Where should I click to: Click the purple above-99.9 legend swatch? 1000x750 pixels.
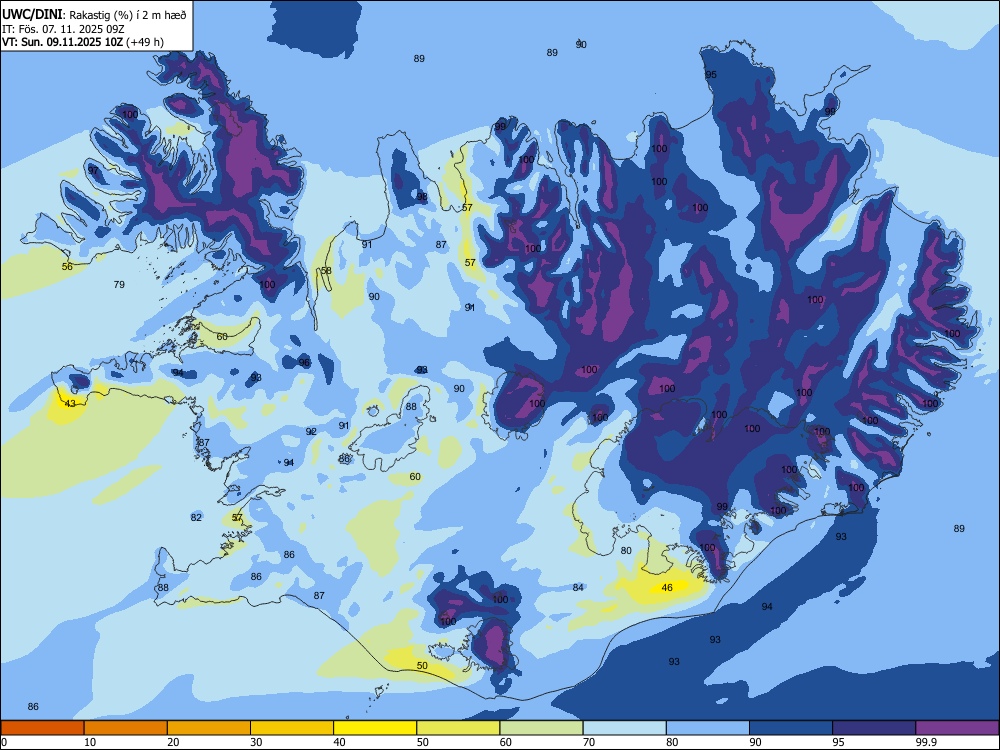tap(957, 728)
